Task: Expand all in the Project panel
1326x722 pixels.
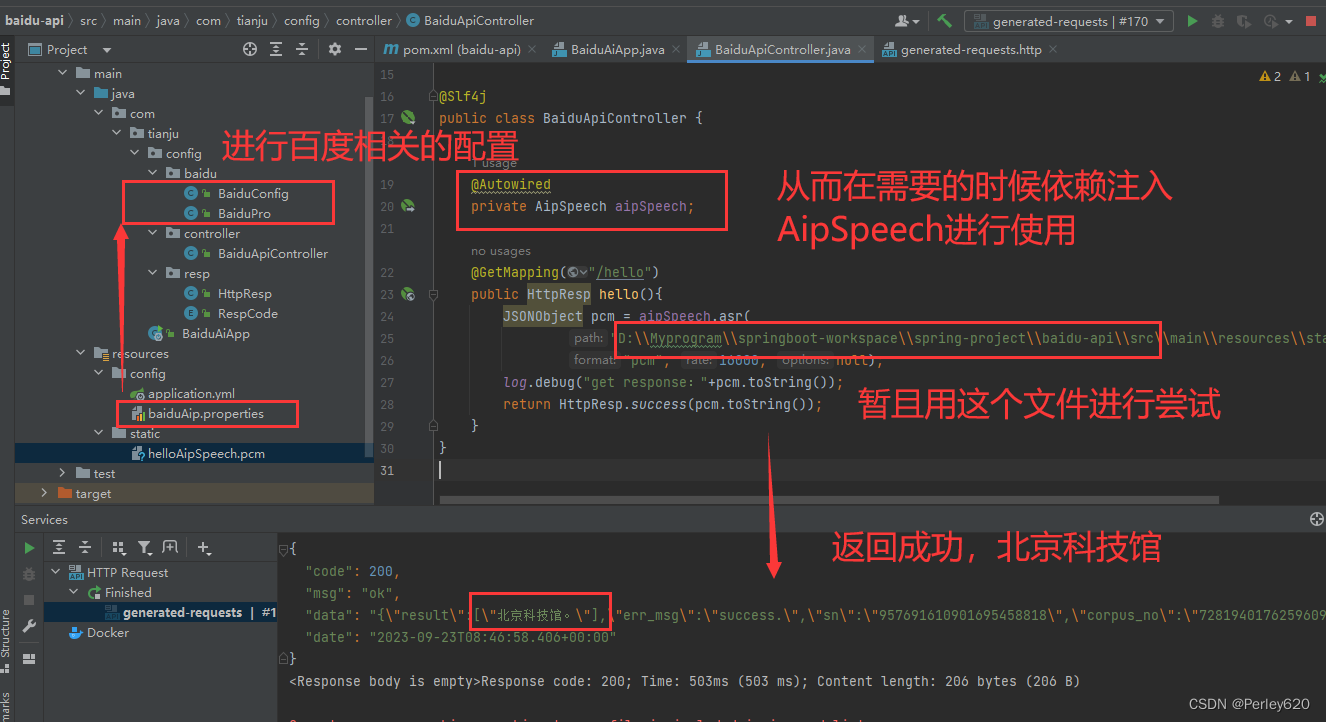Action: pos(276,49)
